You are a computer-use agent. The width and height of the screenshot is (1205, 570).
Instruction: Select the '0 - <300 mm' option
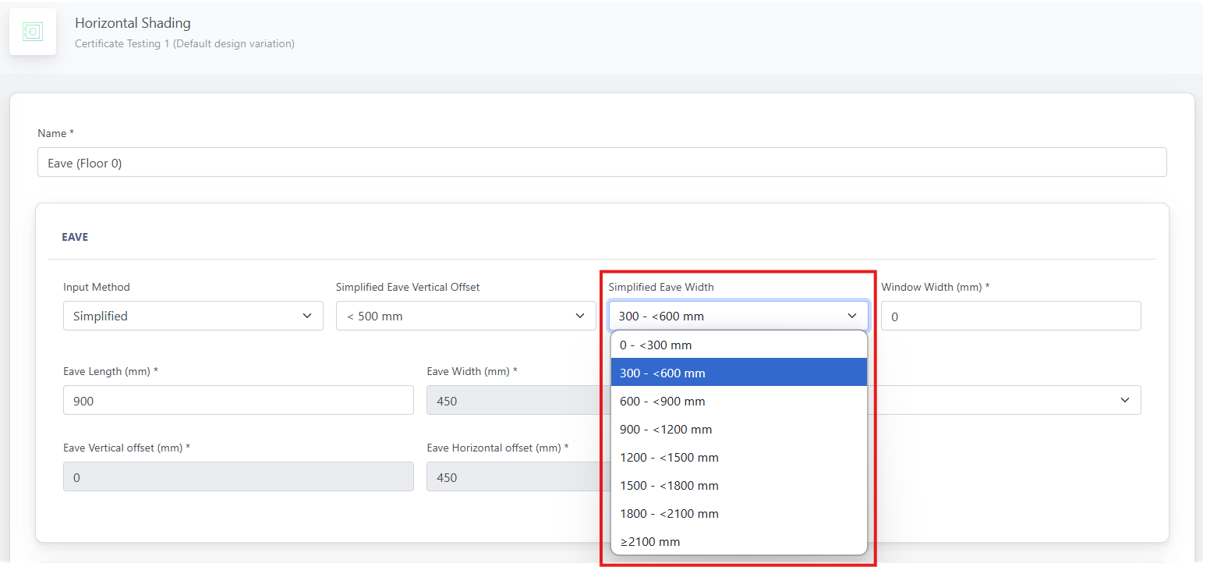739,345
